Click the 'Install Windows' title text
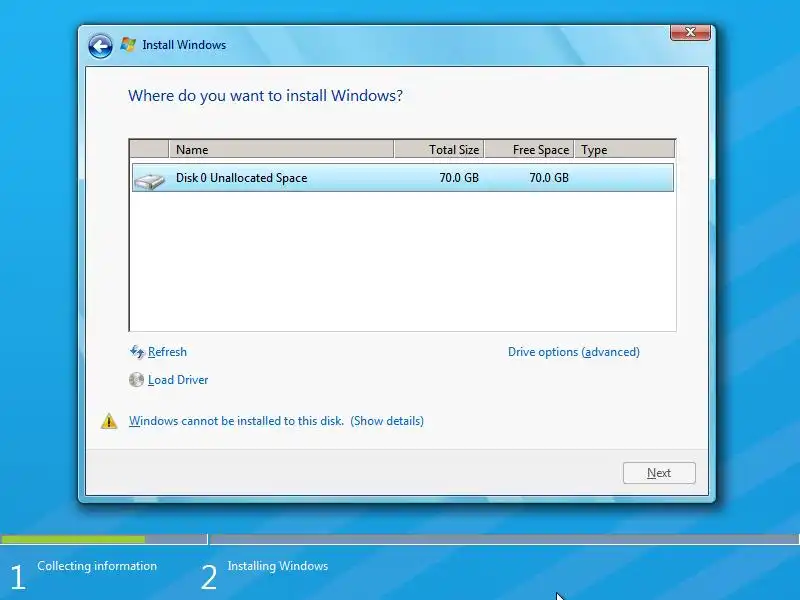The width and height of the screenshot is (800, 600). pyautogui.click(x=184, y=45)
